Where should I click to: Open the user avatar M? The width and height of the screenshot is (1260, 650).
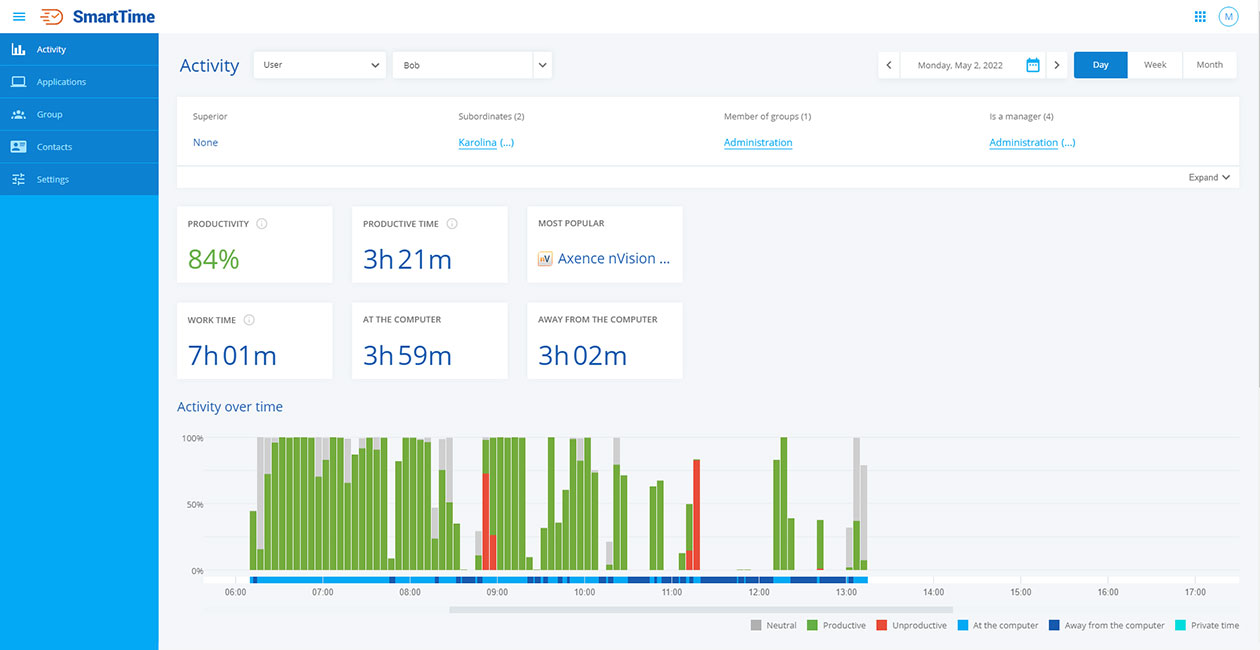(1228, 17)
